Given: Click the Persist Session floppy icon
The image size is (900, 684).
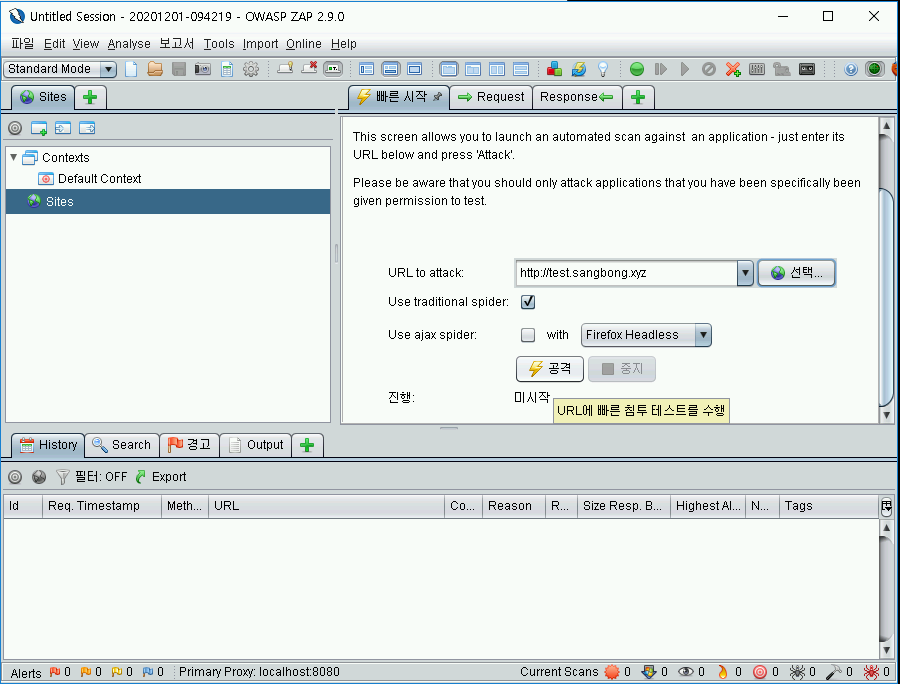Looking at the screenshot, I should 179,69.
